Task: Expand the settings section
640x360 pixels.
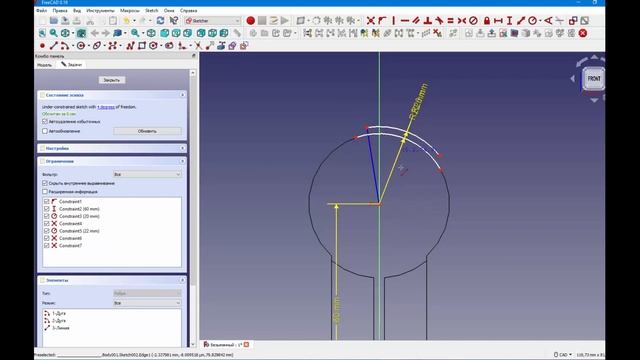Action: coord(182,148)
